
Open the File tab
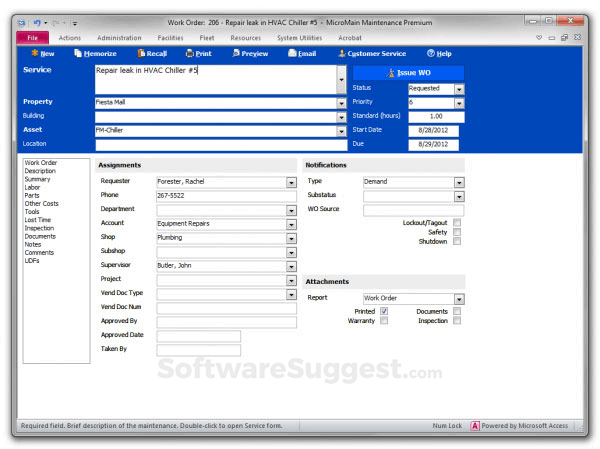pos(33,38)
